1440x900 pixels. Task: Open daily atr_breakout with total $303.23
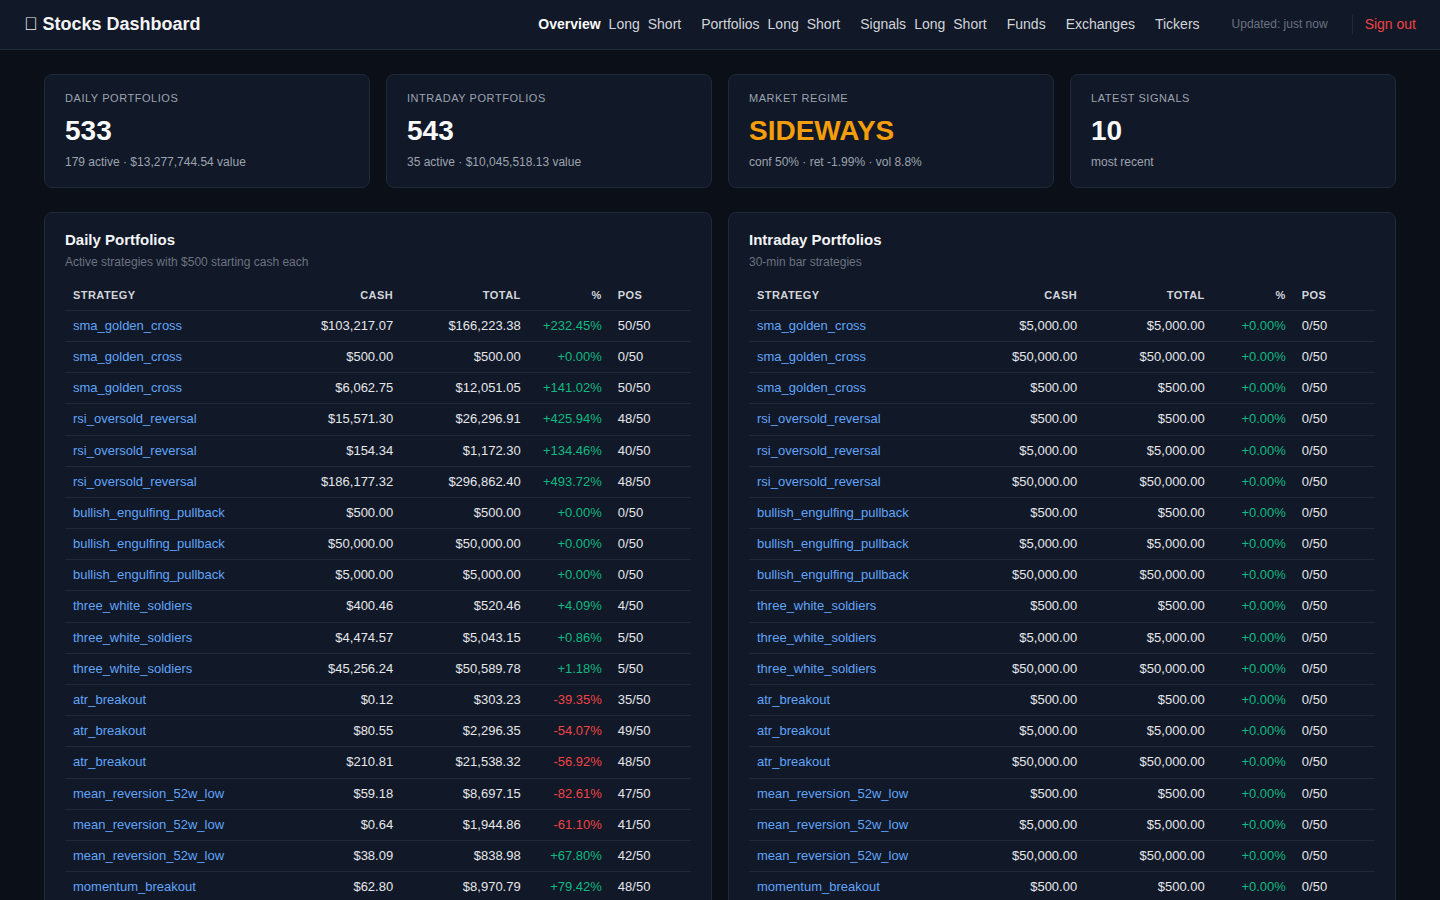click(x=109, y=700)
